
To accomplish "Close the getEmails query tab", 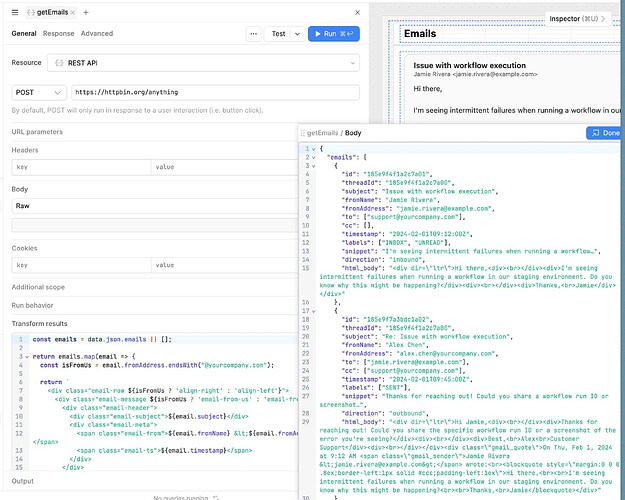I will (70, 11).
